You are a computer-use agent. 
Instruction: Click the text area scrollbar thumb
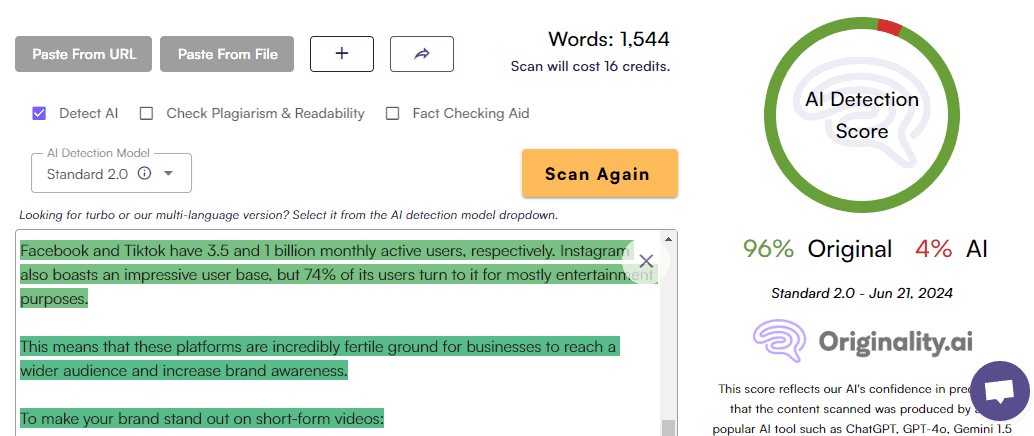669,427
